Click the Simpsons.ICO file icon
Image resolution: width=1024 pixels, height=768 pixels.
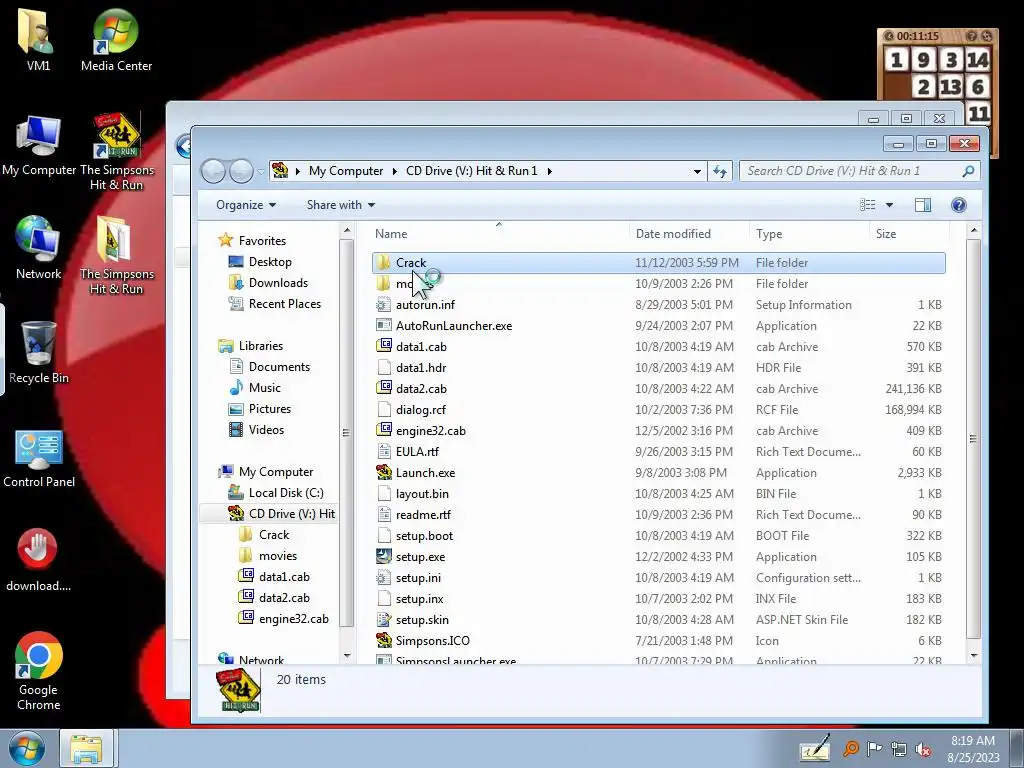(384, 641)
